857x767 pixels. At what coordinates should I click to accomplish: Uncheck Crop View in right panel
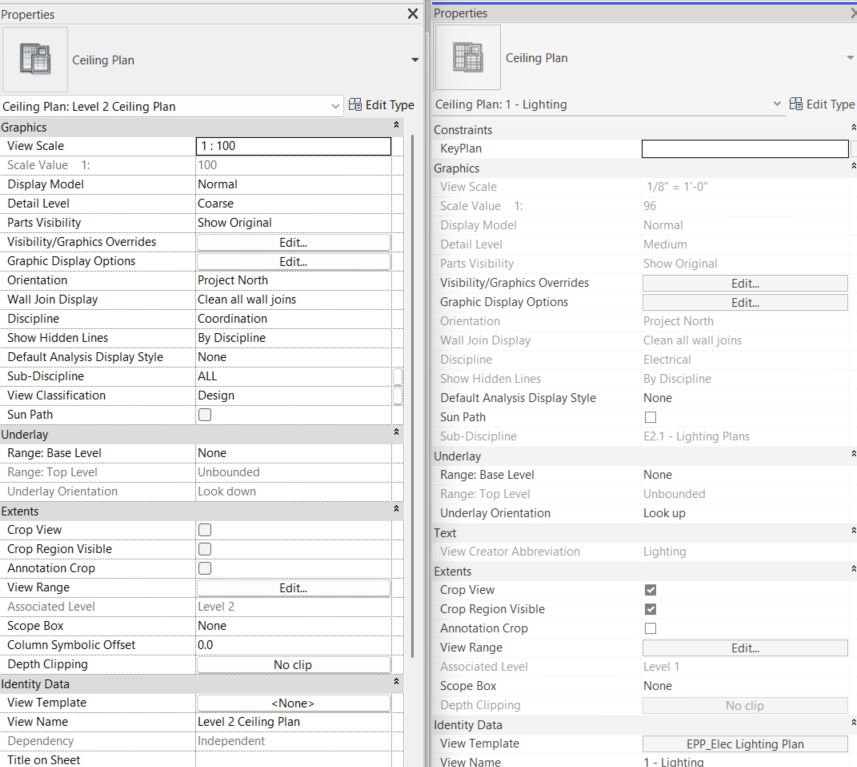(x=650, y=590)
